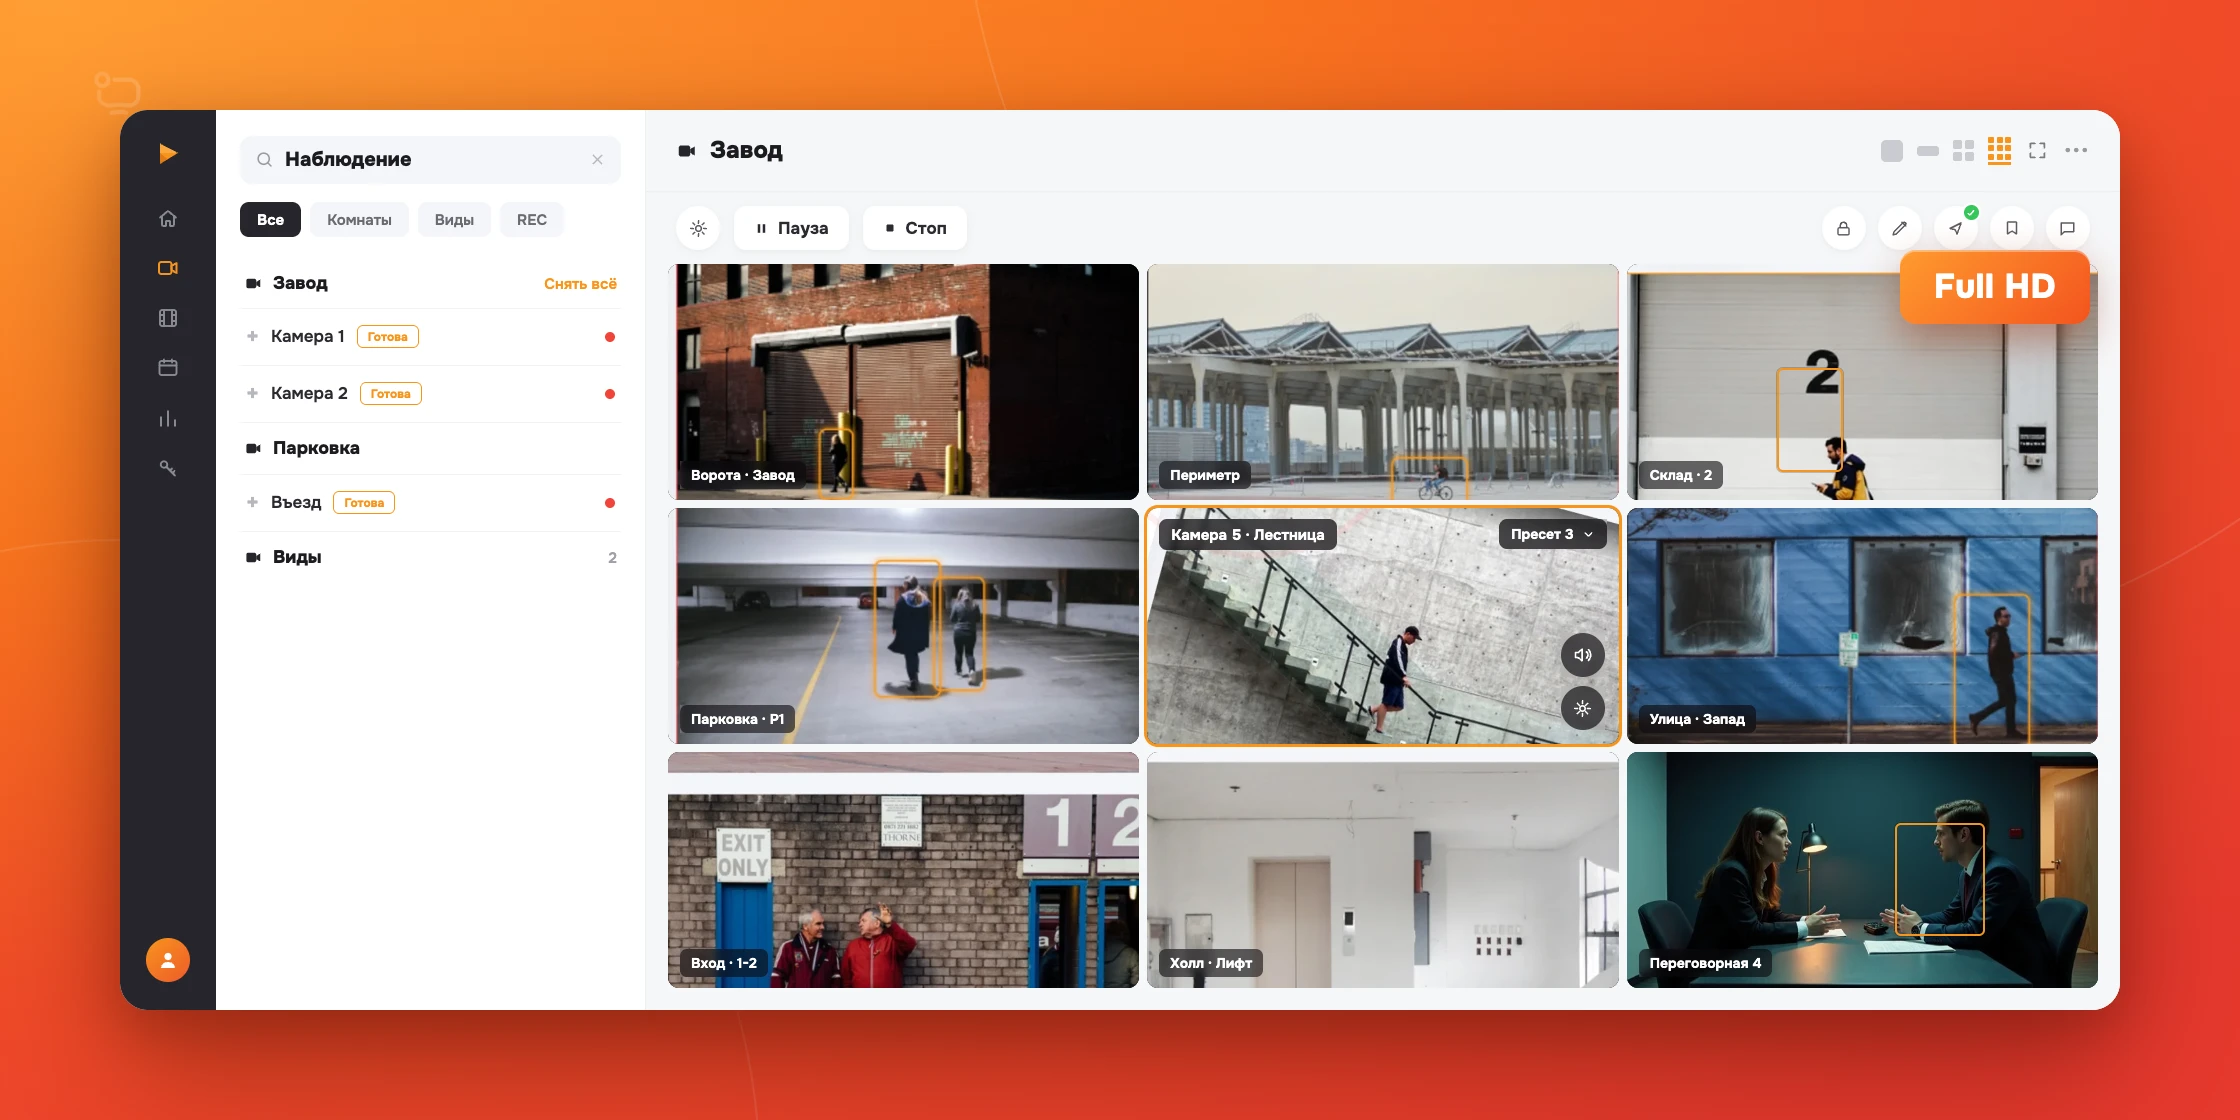Screen dimensions: 2240x1120
Task: Stop the camera playback
Action: tap(916, 228)
